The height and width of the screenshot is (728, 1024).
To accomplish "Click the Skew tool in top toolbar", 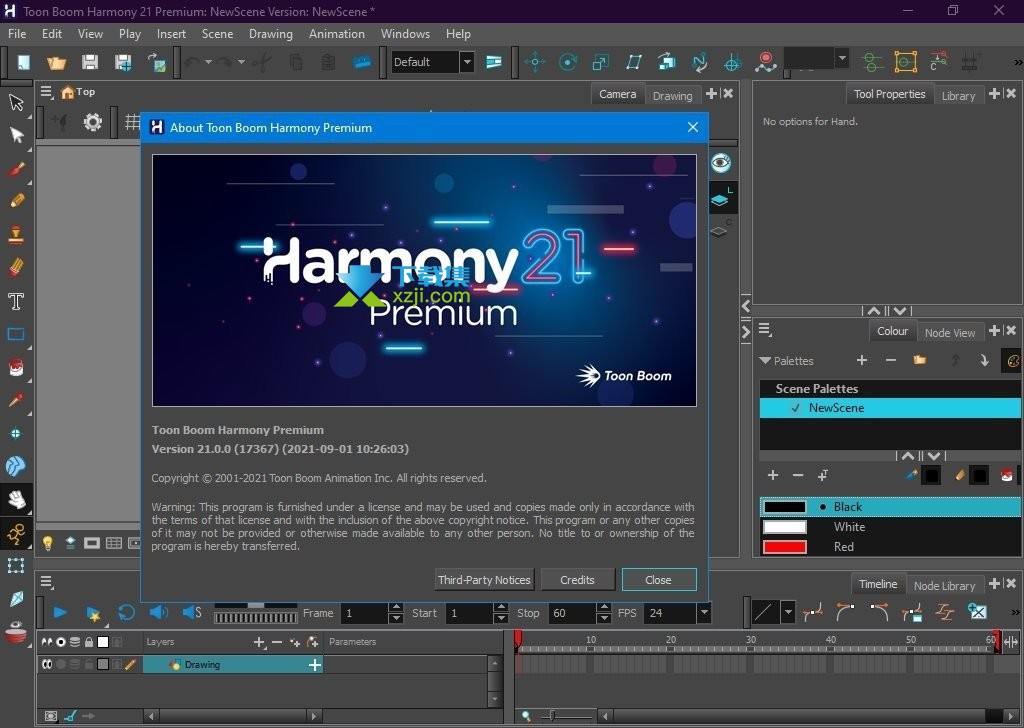I will [633, 62].
